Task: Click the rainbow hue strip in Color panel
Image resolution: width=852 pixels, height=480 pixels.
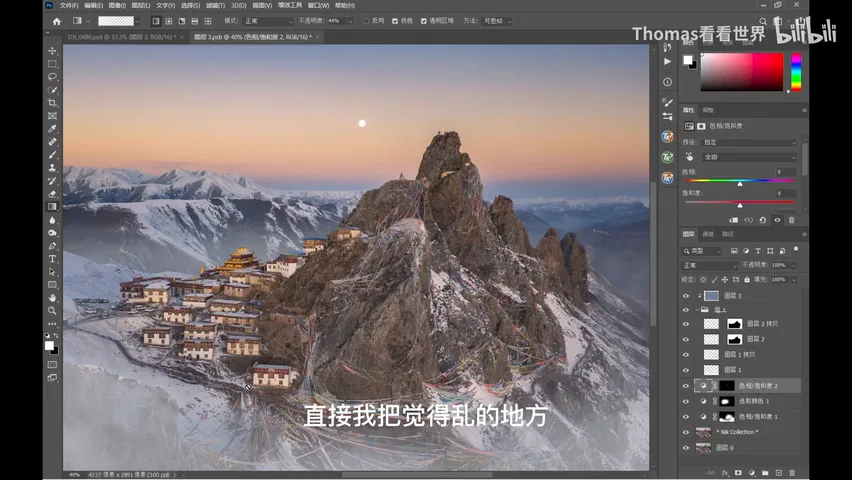Action: (796, 72)
